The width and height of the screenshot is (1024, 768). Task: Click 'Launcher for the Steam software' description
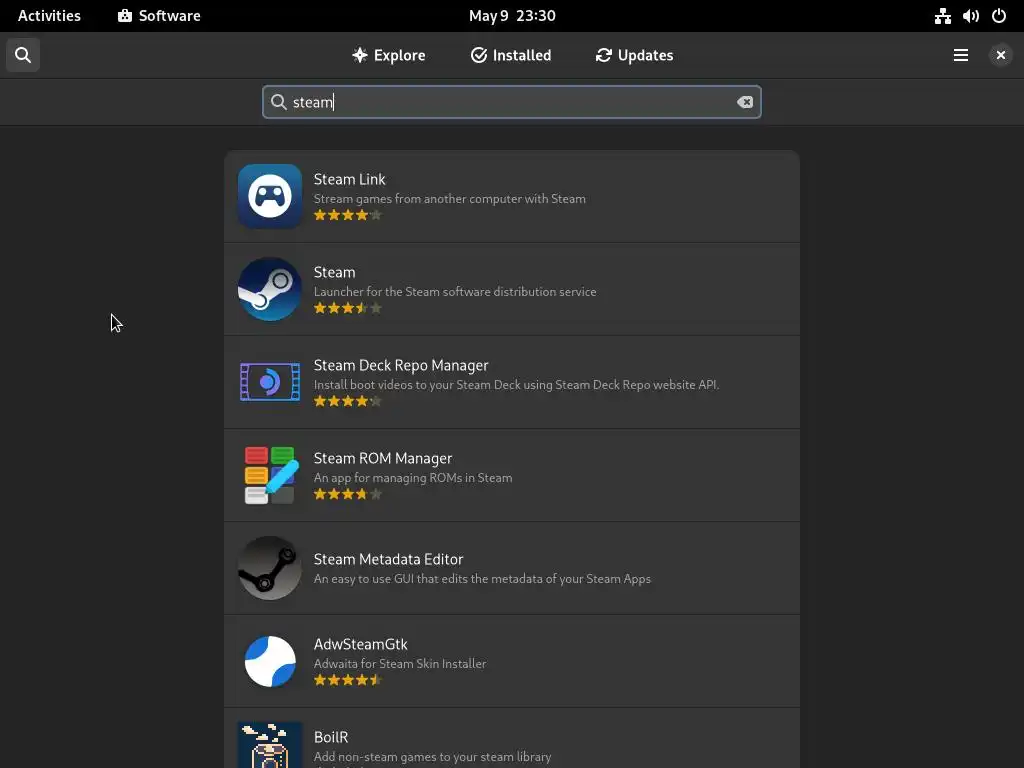pos(455,291)
